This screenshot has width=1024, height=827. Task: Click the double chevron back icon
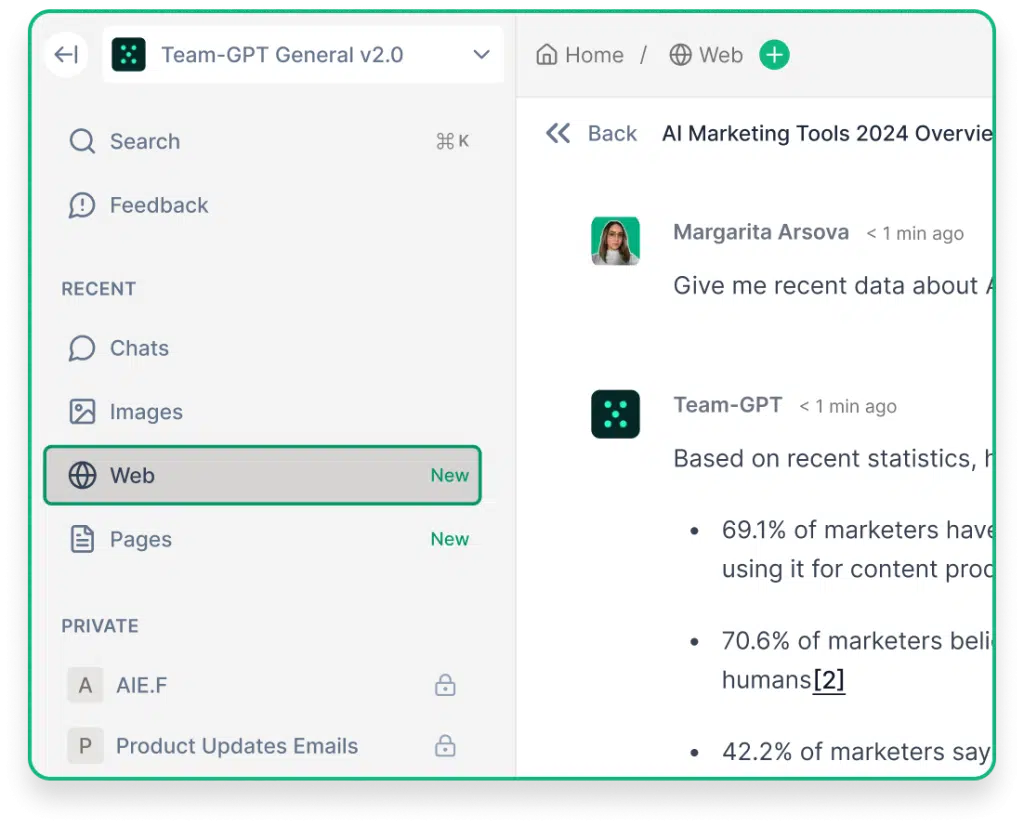coord(558,133)
